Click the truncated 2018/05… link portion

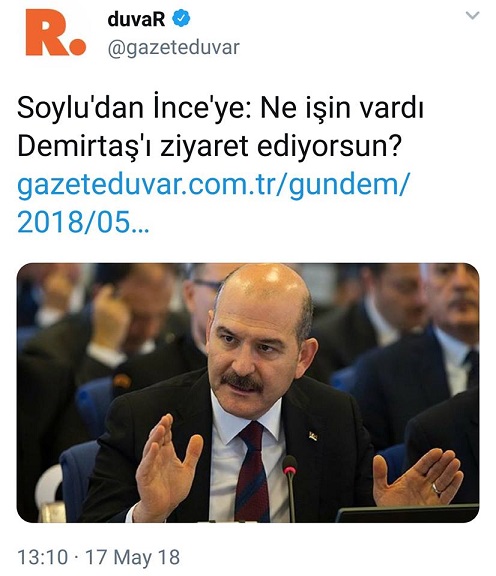pos(83,223)
